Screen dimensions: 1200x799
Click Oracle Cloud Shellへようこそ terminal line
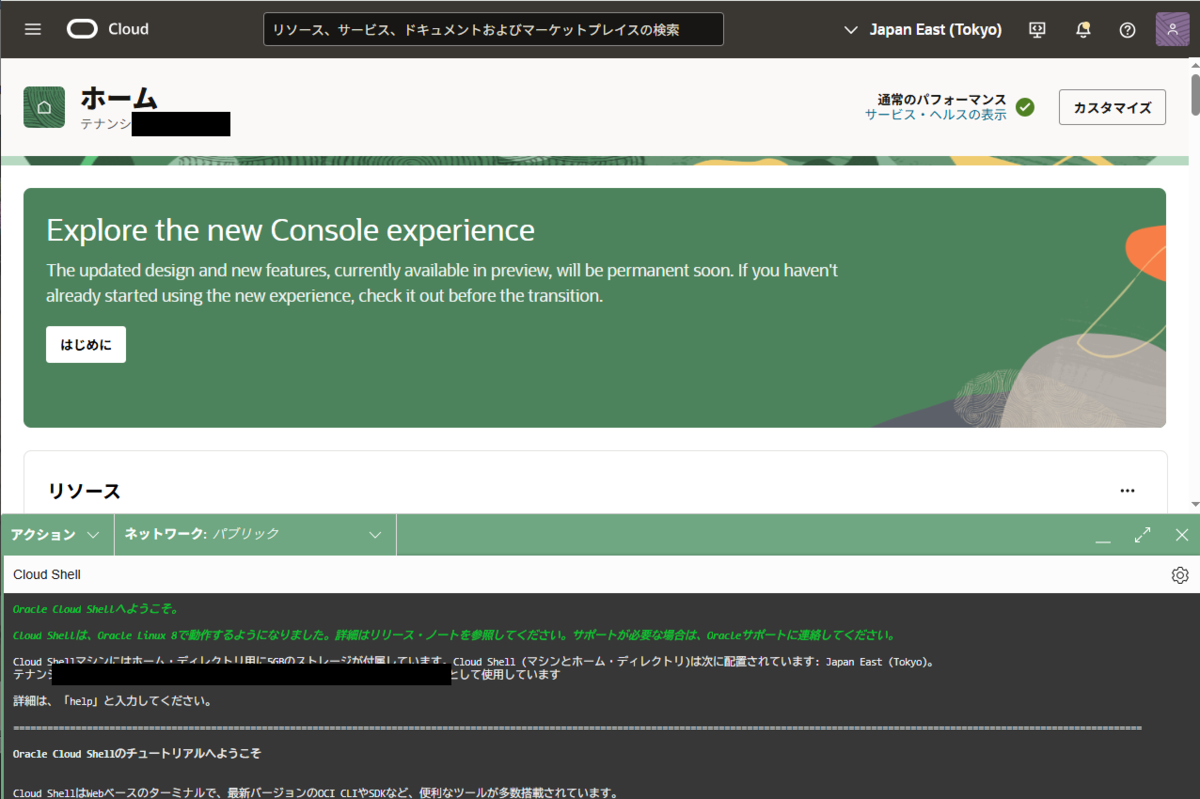click(x=95, y=609)
